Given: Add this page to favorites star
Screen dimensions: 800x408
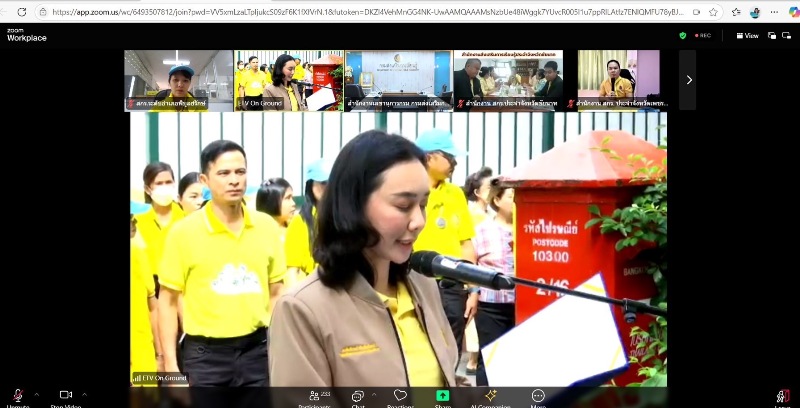Looking at the screenshot, I should point(713,12).
